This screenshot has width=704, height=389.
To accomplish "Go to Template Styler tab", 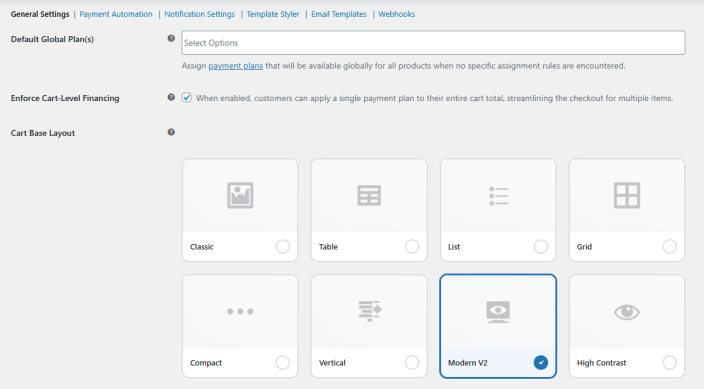I will [273, 14].
